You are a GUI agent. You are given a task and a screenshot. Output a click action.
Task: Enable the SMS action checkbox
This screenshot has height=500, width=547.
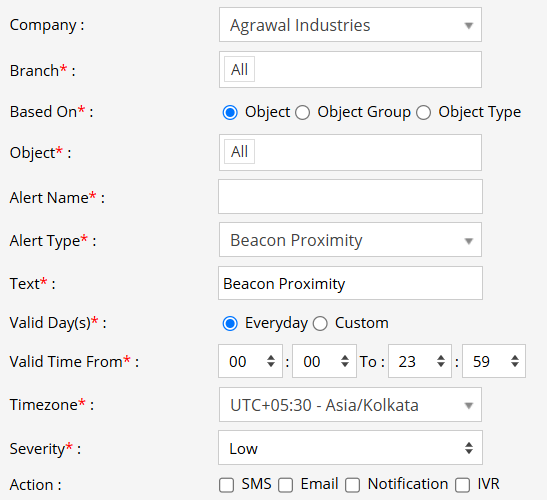(x=226, y=485)
